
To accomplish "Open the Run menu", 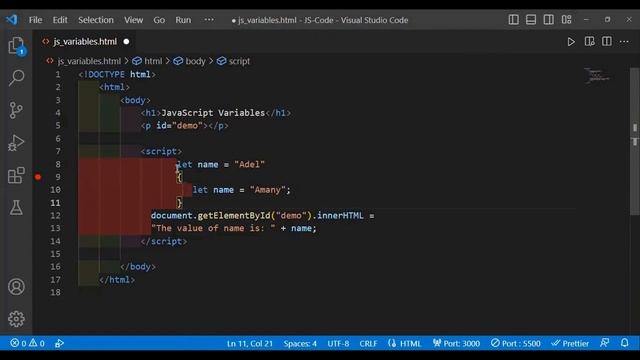I will click(183, 20).
